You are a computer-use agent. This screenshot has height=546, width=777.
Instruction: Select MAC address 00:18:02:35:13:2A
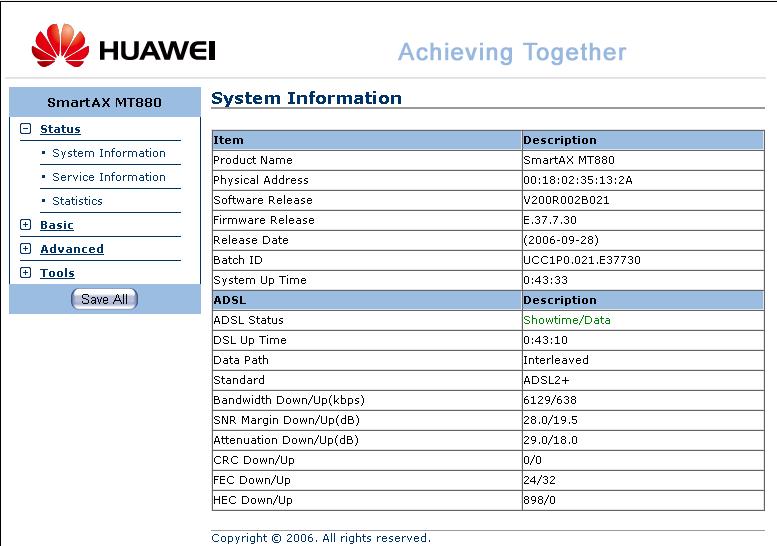click(x=578, y=180)
